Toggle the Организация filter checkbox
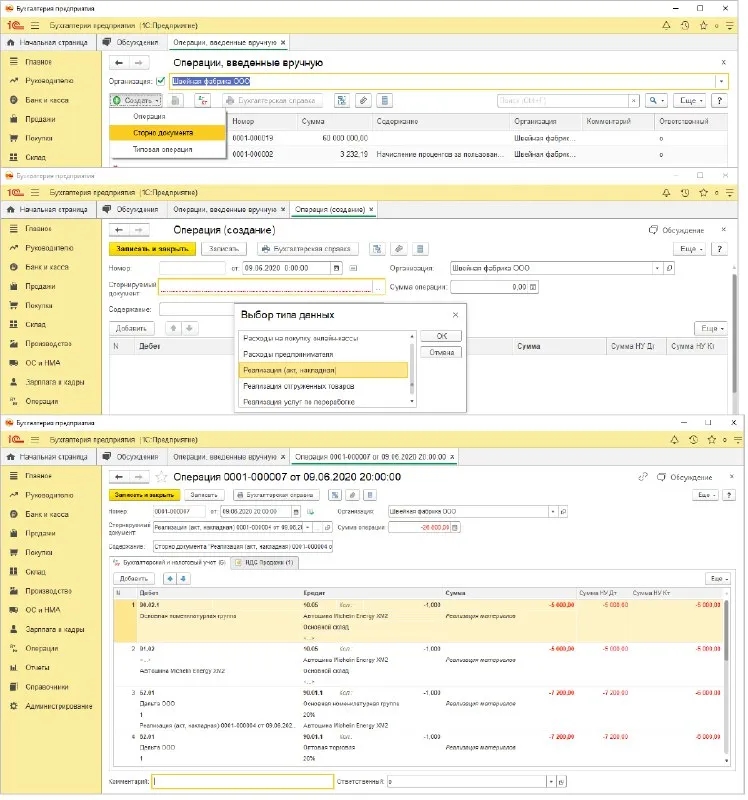Screen dimensions: 748x800 [161, 81]
